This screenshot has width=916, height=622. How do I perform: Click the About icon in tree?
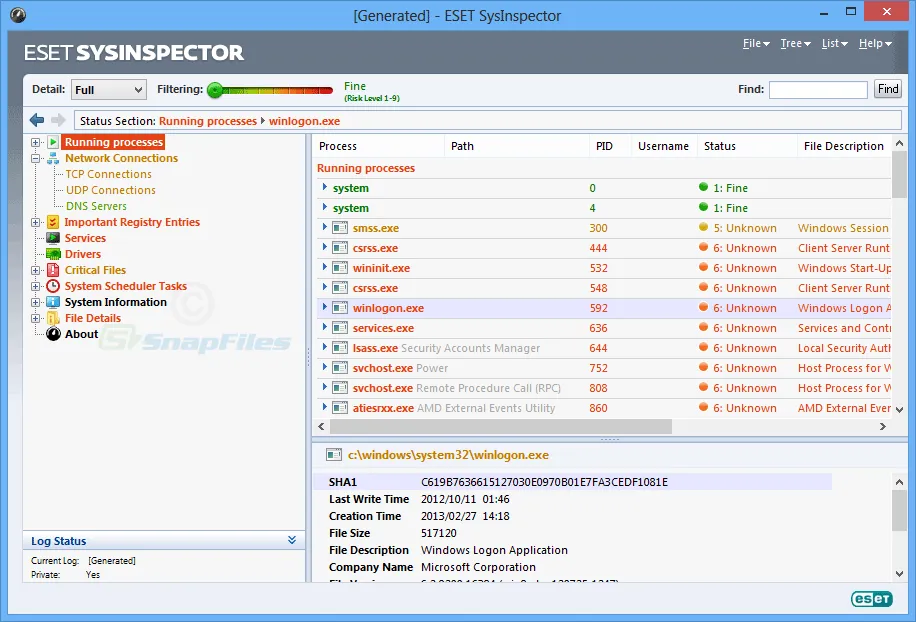53,334
